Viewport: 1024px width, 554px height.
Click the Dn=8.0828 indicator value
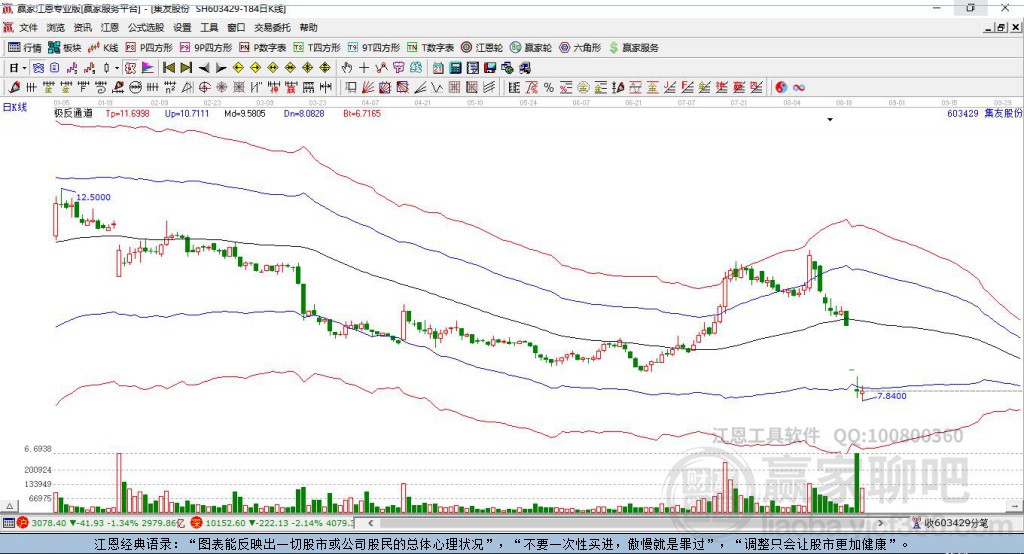(304, 114)
